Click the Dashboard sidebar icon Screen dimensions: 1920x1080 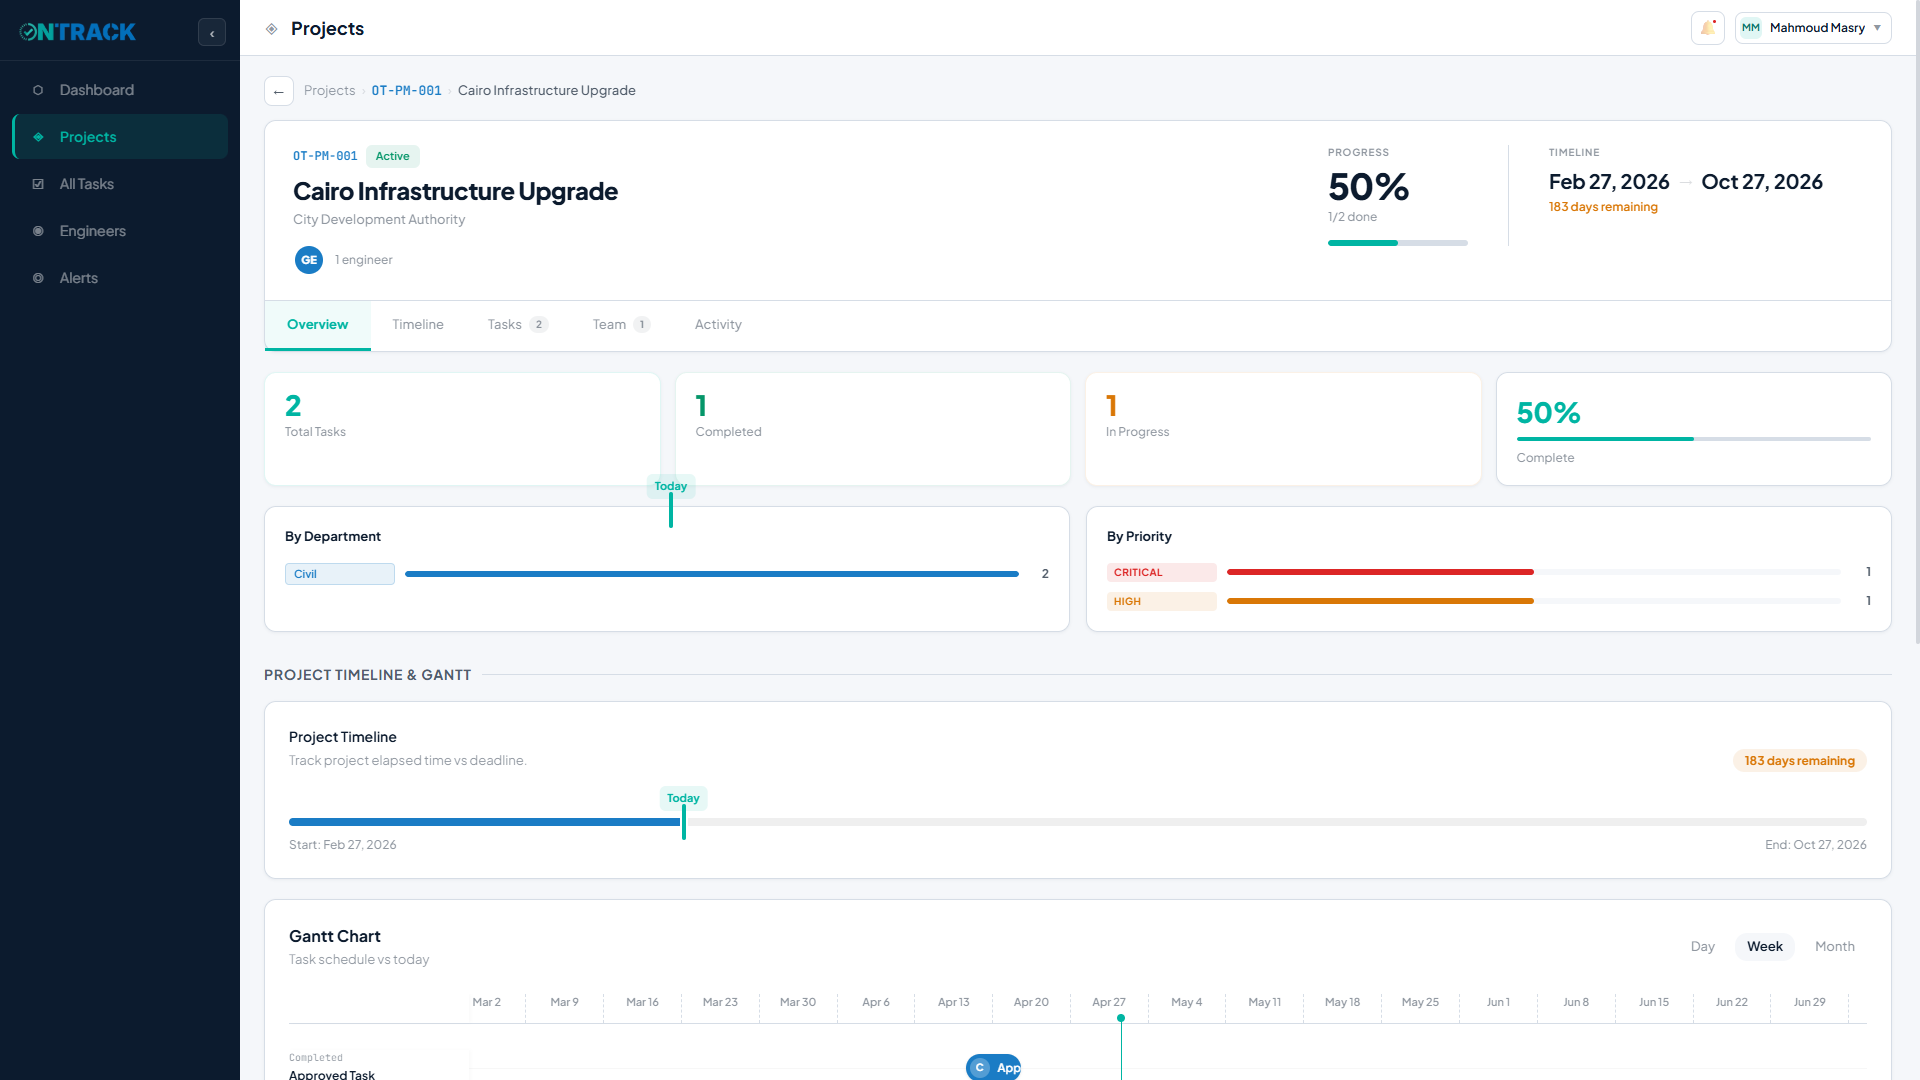point(38,90)
